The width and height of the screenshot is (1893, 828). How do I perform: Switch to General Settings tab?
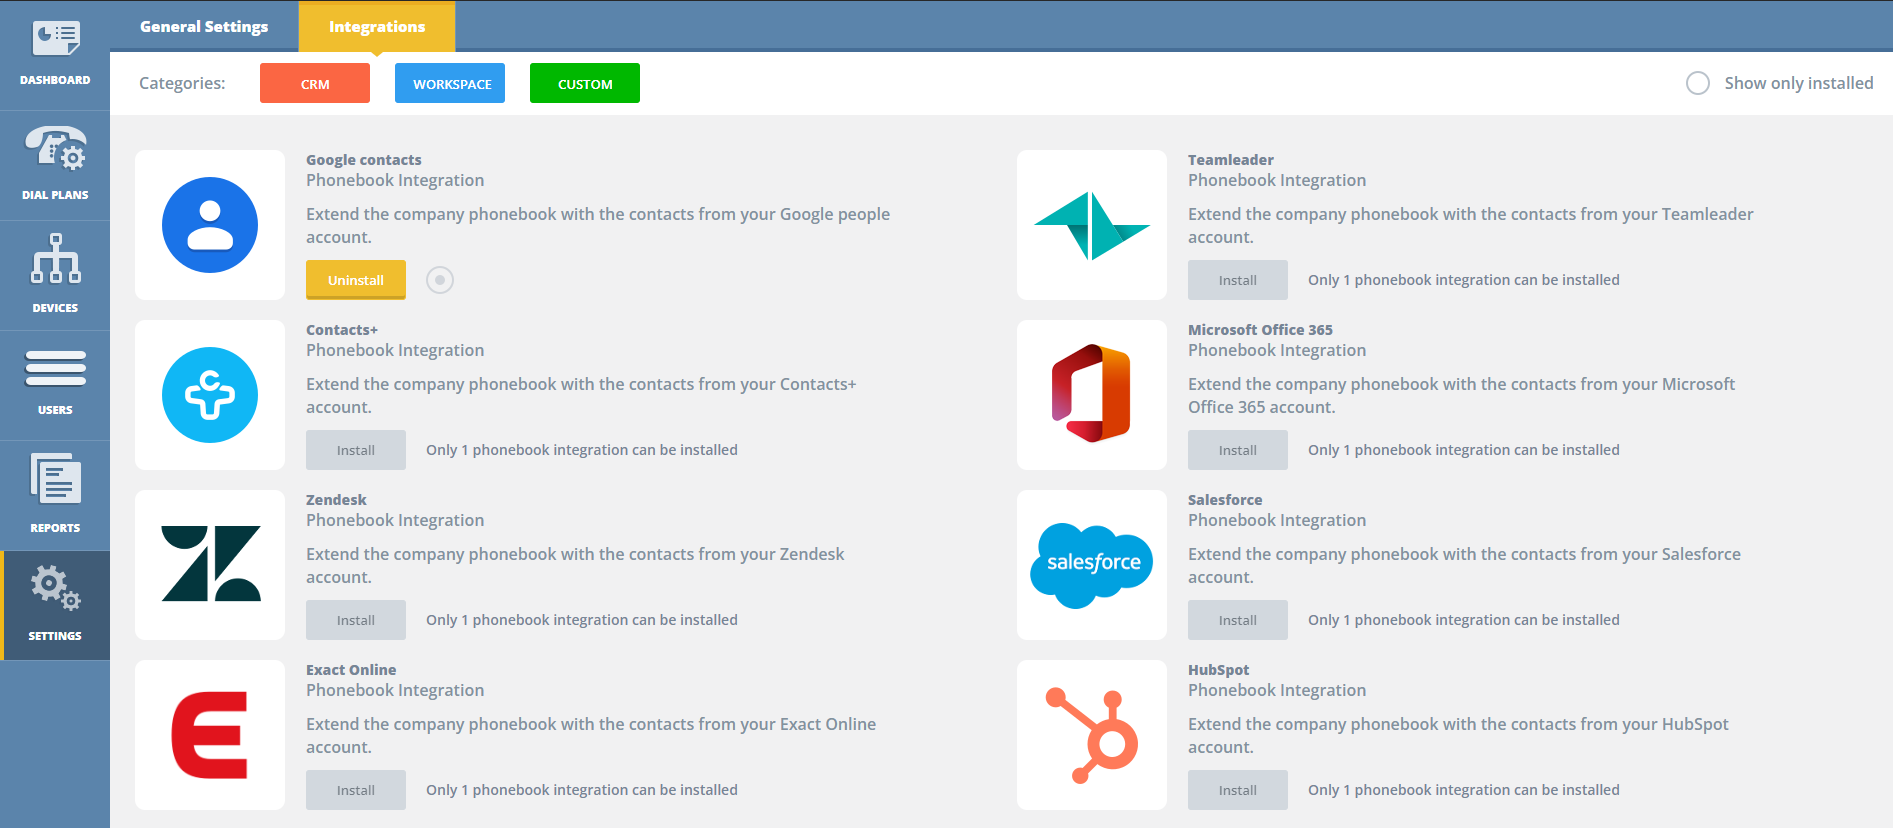click(x=204, y=27)
